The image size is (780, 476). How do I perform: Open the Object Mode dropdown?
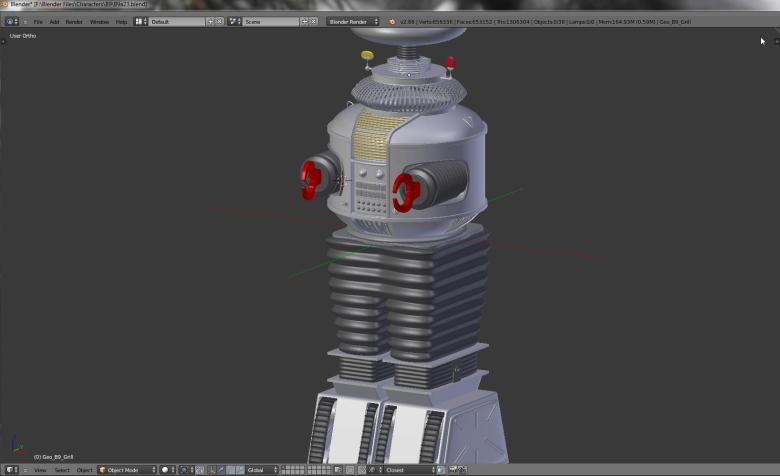click(127, 470)
